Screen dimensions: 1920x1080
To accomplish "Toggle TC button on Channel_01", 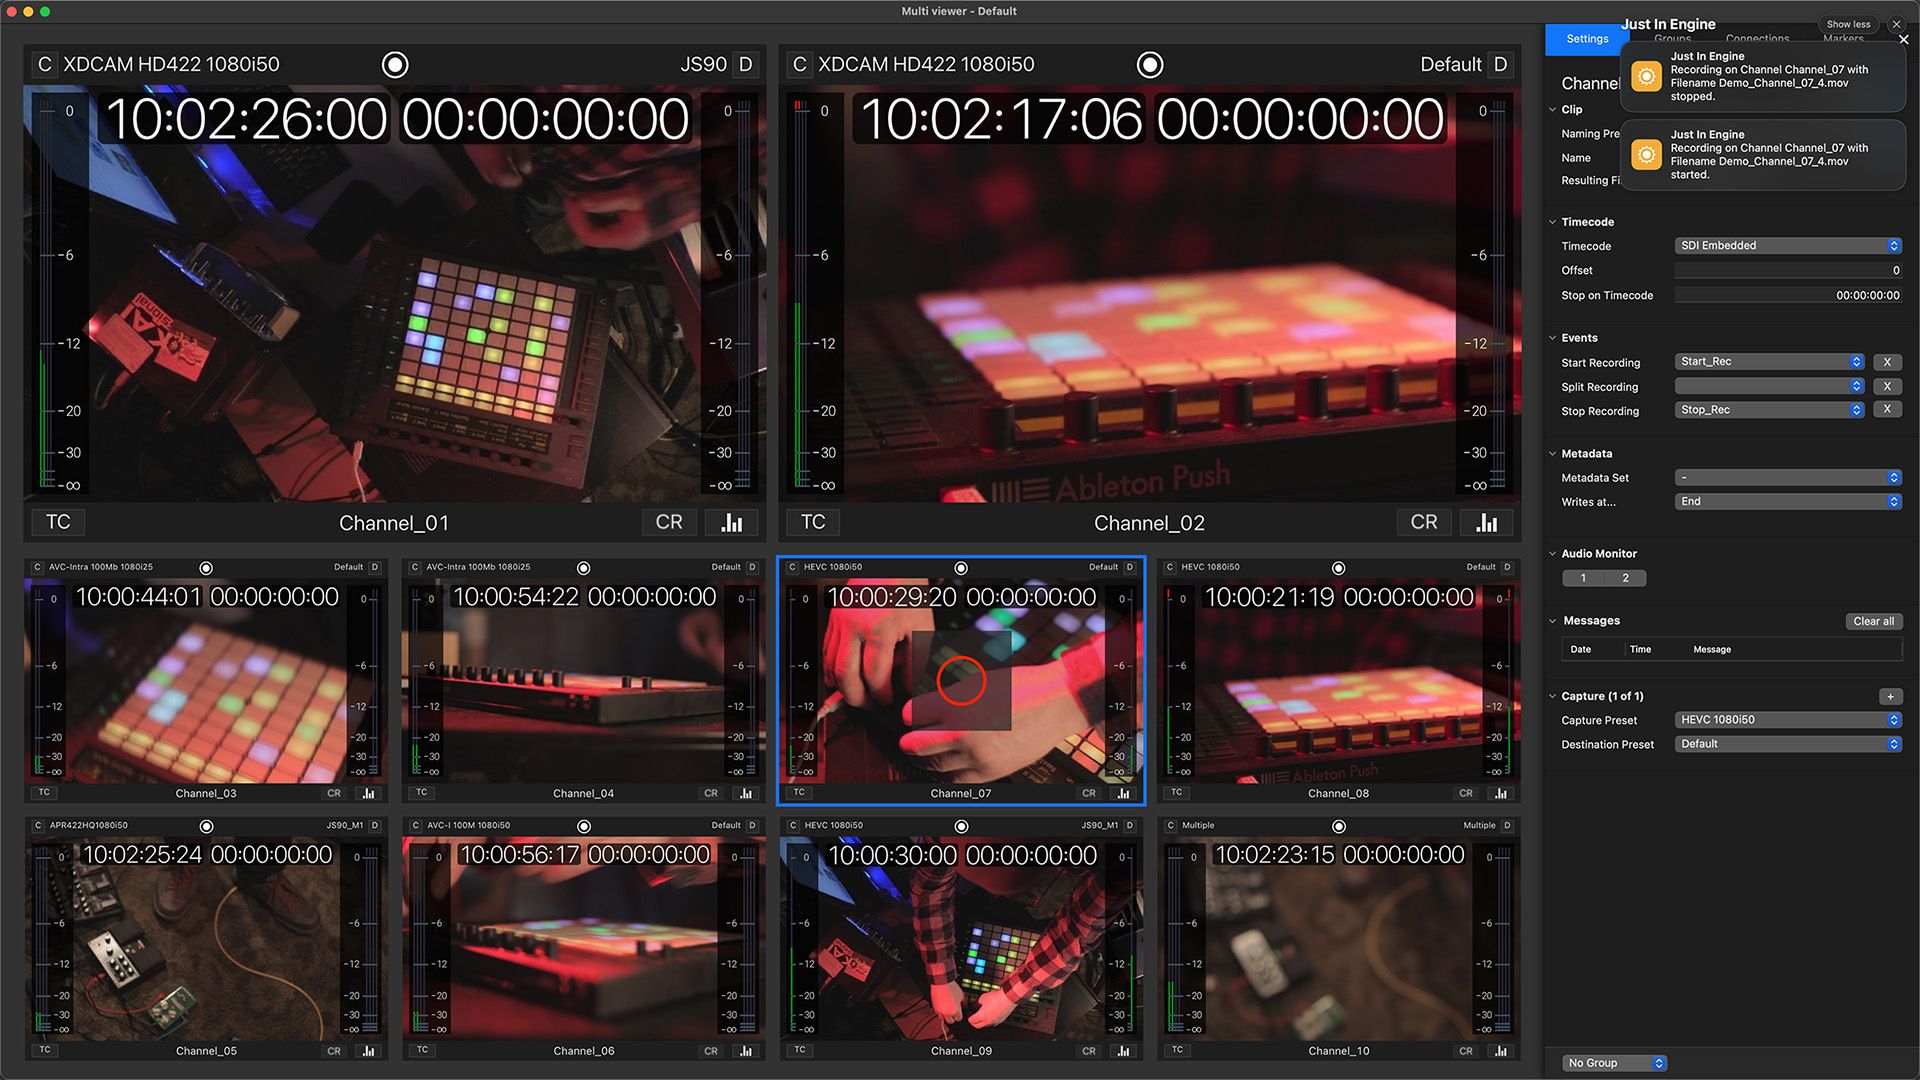I will [58, 522].
